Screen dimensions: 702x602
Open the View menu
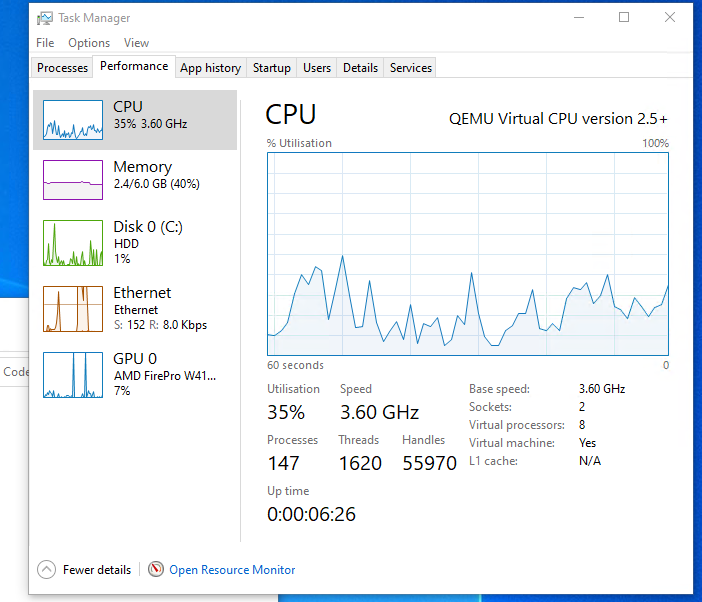[x=136, y=43]
